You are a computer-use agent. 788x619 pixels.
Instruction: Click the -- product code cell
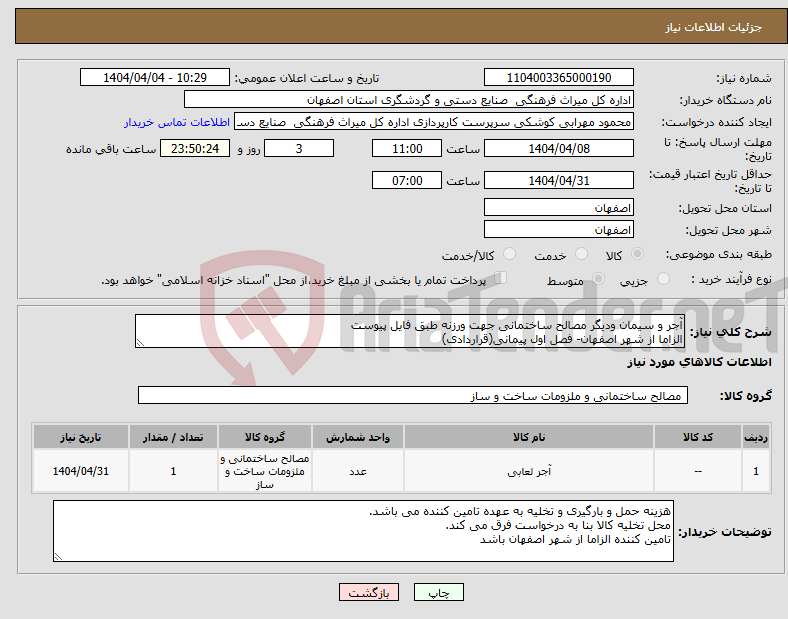(698, 471)
